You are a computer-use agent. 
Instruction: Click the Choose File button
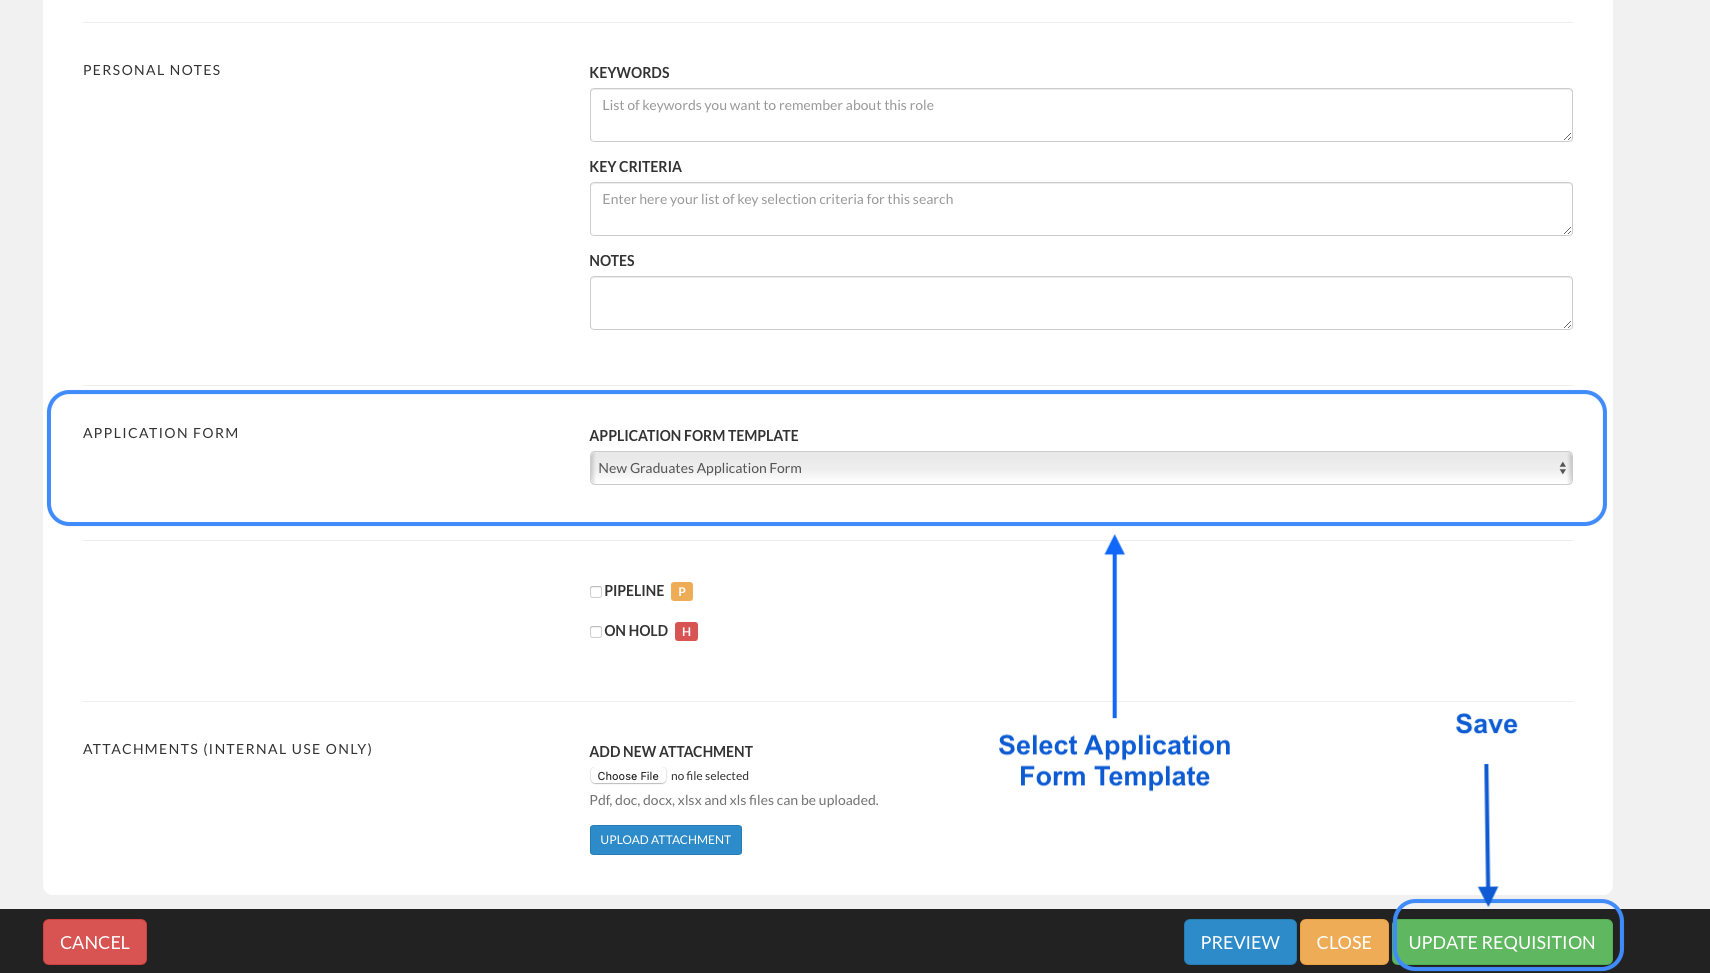tap(627, 775)
